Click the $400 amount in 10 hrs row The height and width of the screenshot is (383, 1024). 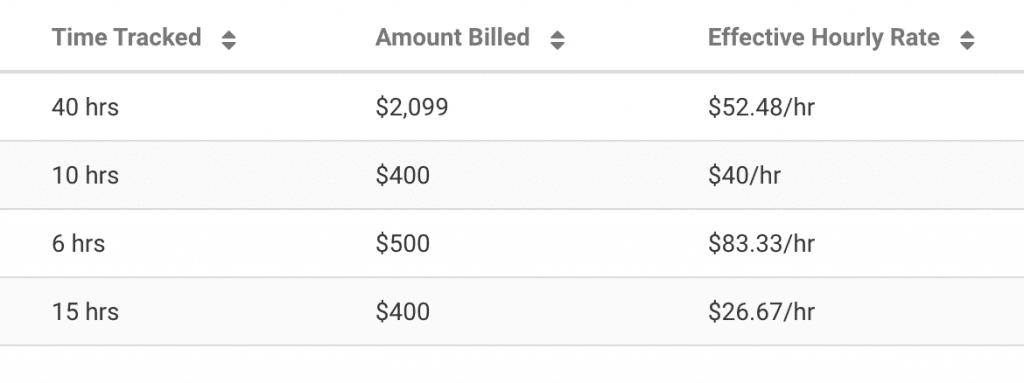[403, 175]
